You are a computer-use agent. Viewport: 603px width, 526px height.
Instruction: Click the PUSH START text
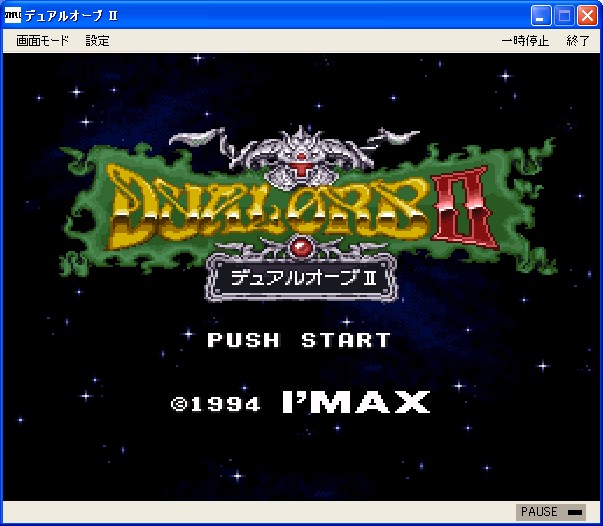[x=299, y=340]
